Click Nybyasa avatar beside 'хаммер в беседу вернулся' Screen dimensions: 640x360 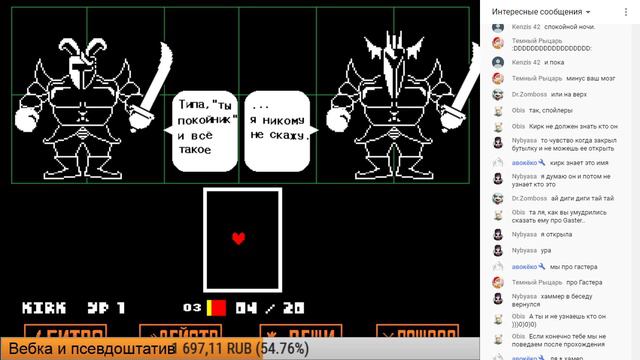pyautogui.click(x=498, y=298)
